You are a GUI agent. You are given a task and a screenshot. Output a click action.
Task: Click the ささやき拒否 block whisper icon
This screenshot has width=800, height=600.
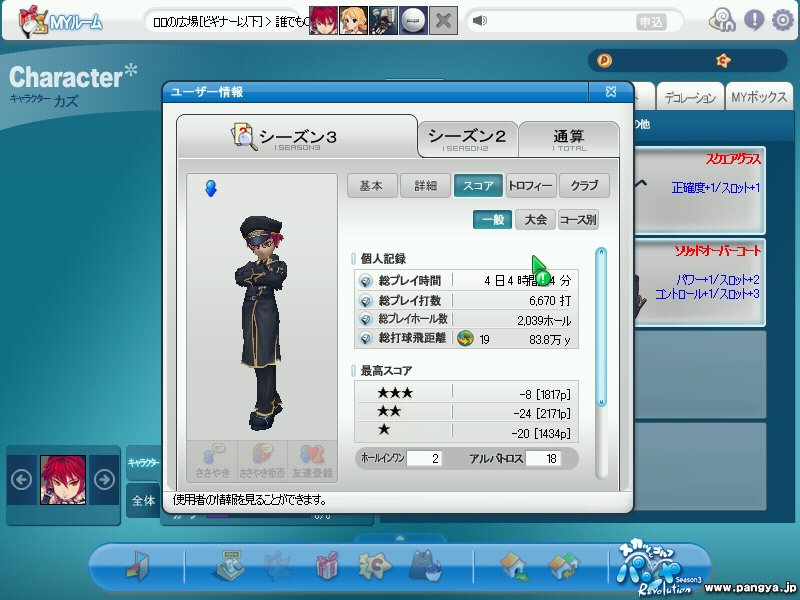click(x=262, y=461)
